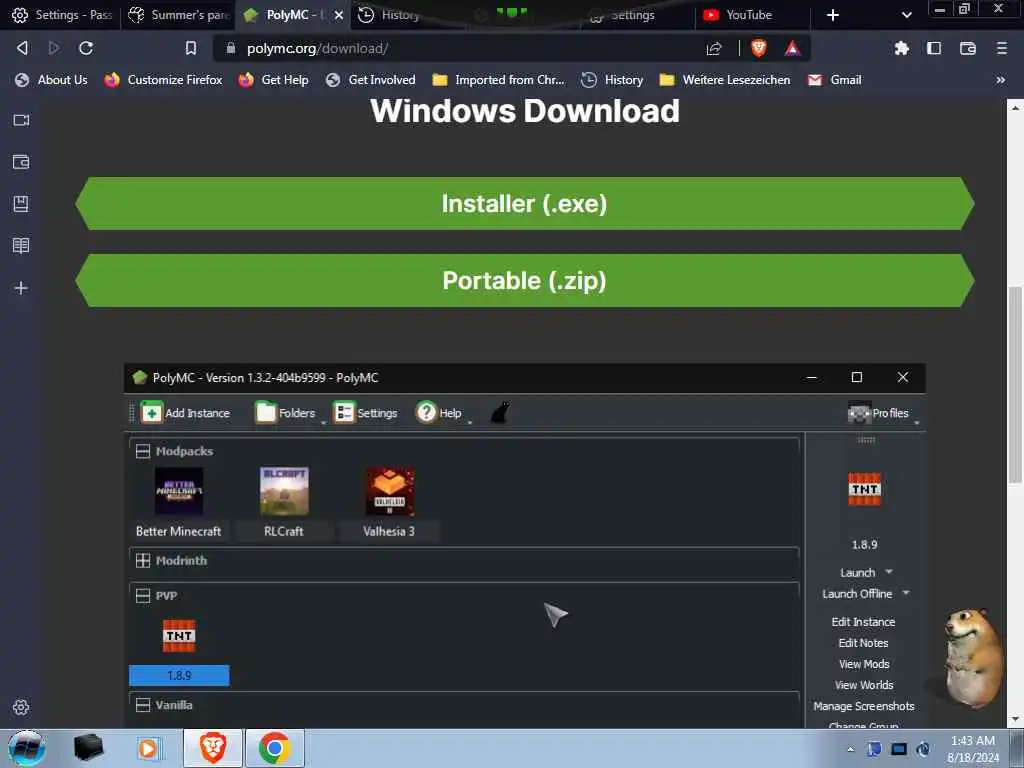Image resolution: width=1024 pixels, height=768 pixels.
Task: Click the PolyMC cat icon in toolbar
Action: click(500, 412)
